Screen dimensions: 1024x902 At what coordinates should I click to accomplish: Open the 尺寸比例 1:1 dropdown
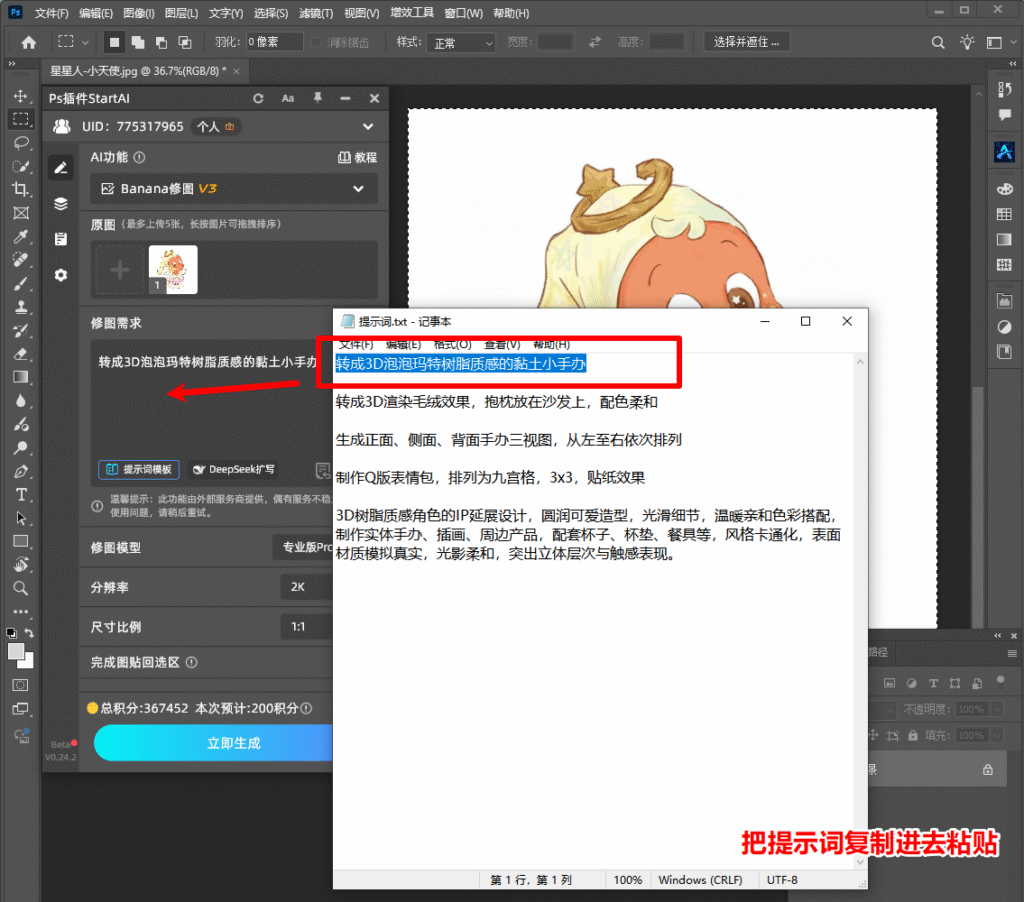[x=307, y=627]
